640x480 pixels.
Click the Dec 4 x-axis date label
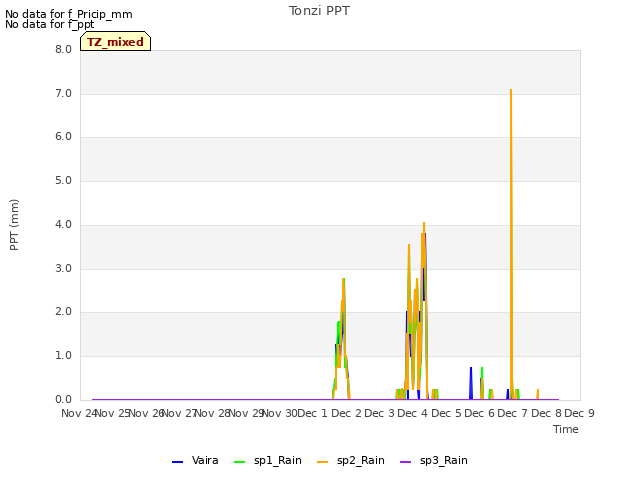tap(413, 413)
